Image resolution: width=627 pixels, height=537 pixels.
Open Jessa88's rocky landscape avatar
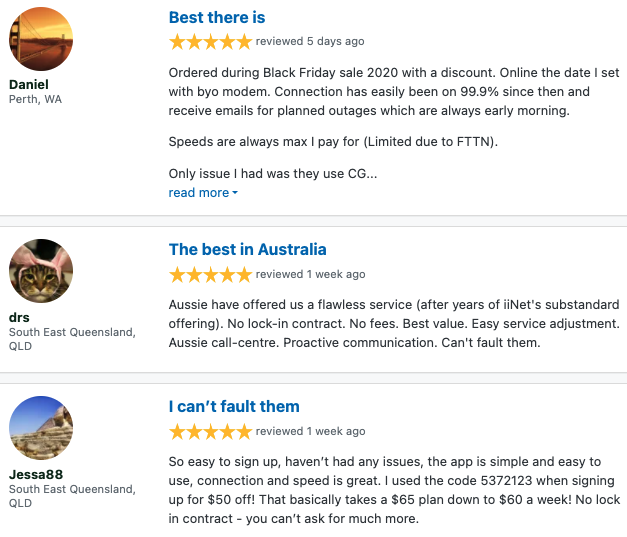pos(41,428)
